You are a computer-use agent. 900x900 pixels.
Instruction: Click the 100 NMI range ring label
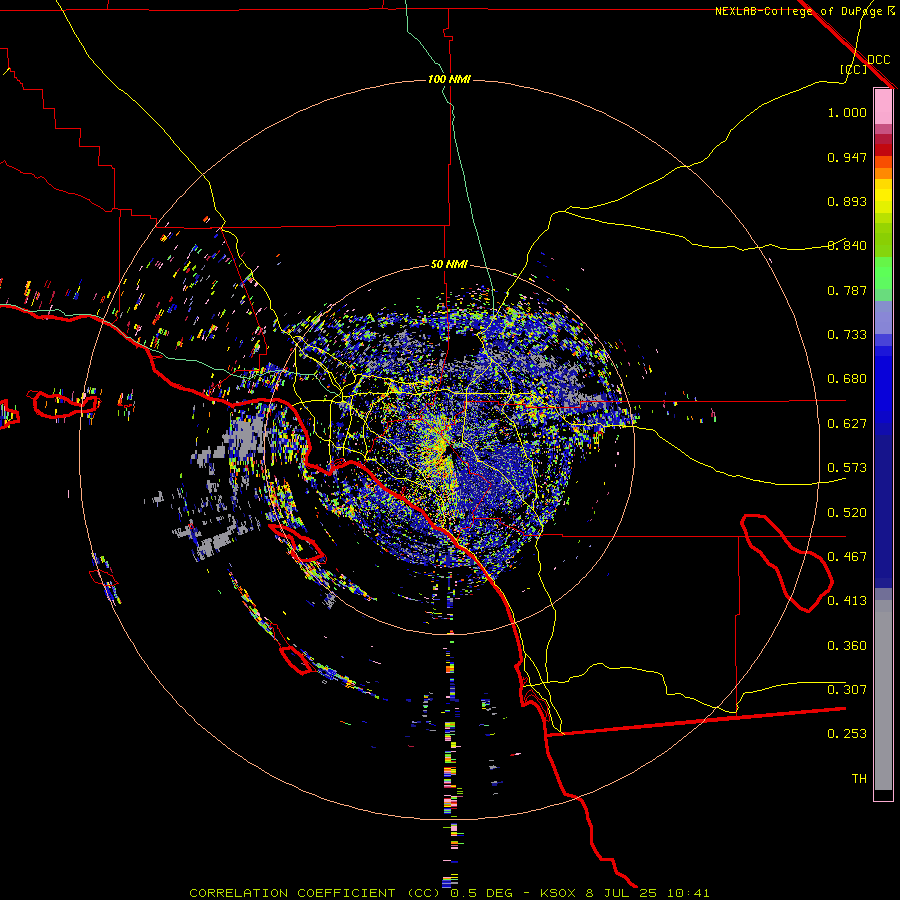pos(449,79)
